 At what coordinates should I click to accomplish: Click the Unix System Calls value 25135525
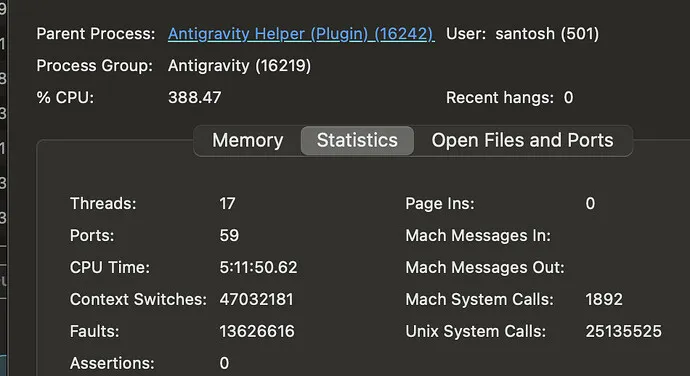623,331
